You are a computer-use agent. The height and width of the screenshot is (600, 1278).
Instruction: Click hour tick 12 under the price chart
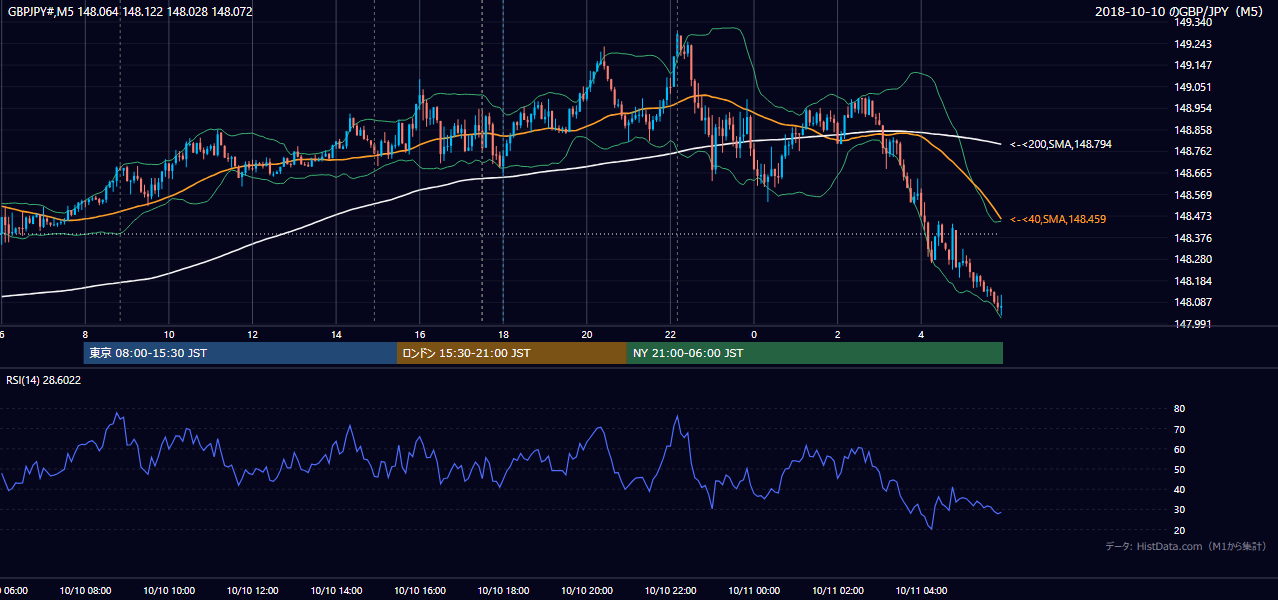coord(252,335)
